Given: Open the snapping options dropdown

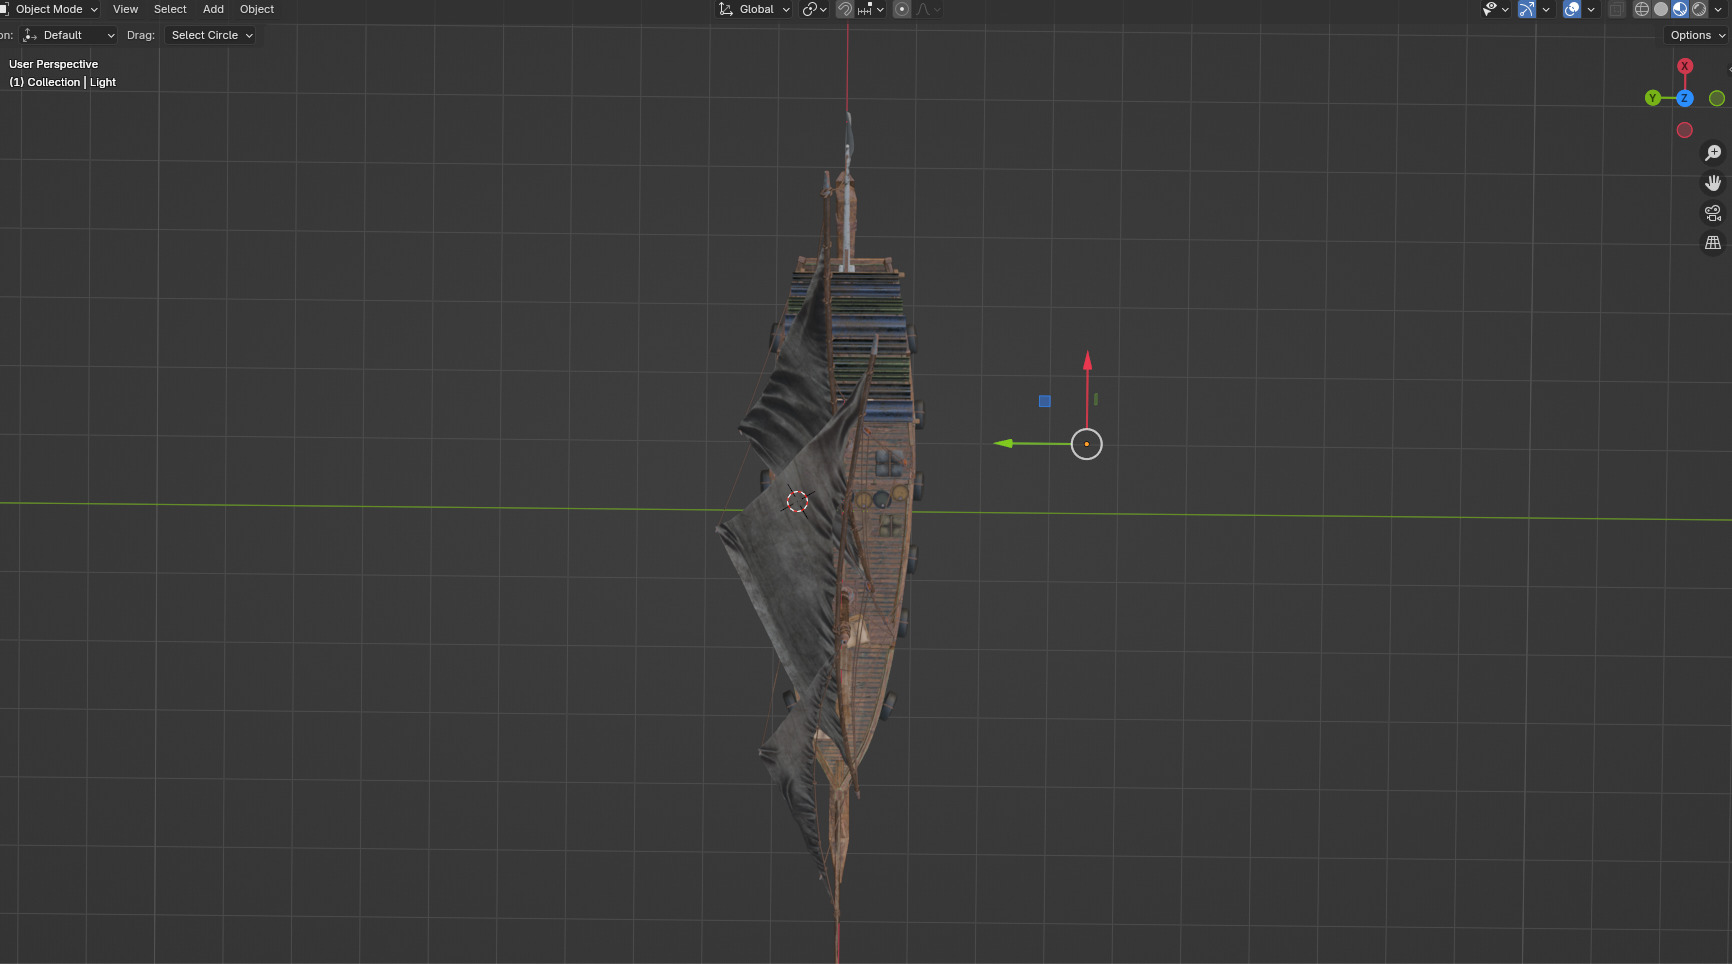Looking at the screenshot, I should coord(871,9).
